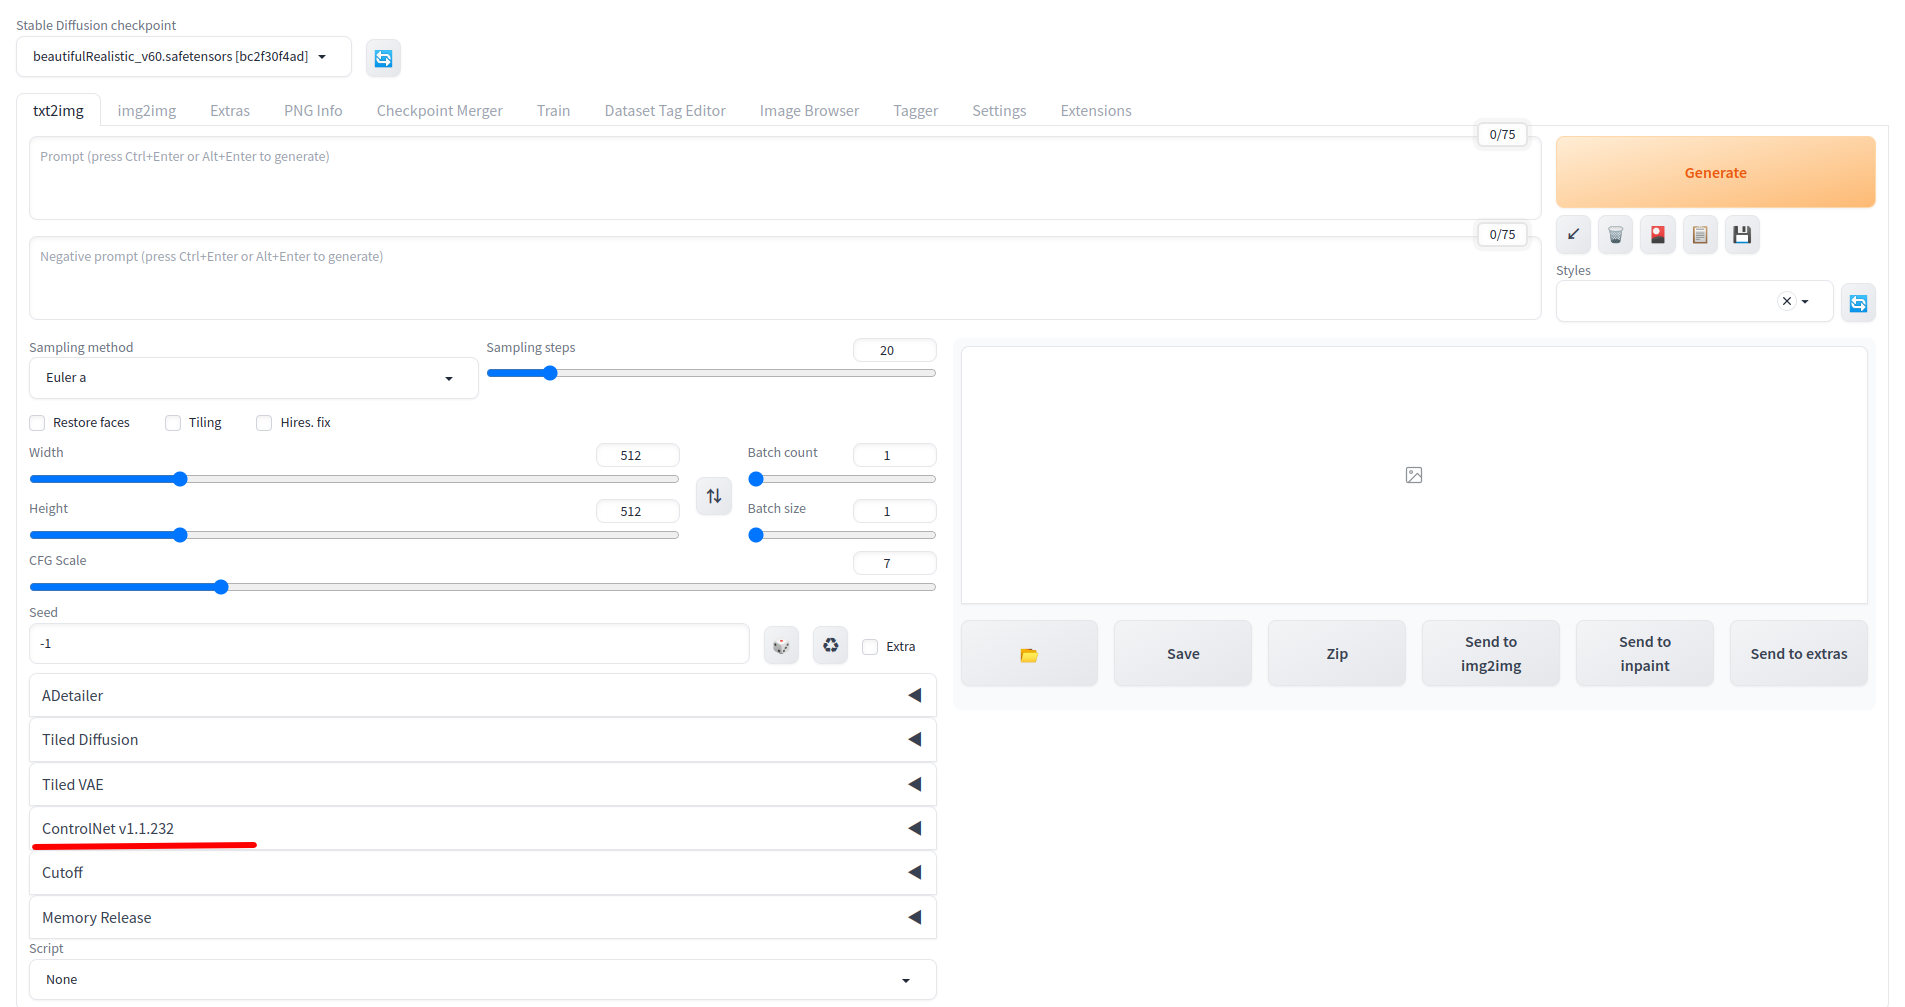Reuse last seed via recycle icon
This screenshot has width=1905, height=1007.
point(830,645)
